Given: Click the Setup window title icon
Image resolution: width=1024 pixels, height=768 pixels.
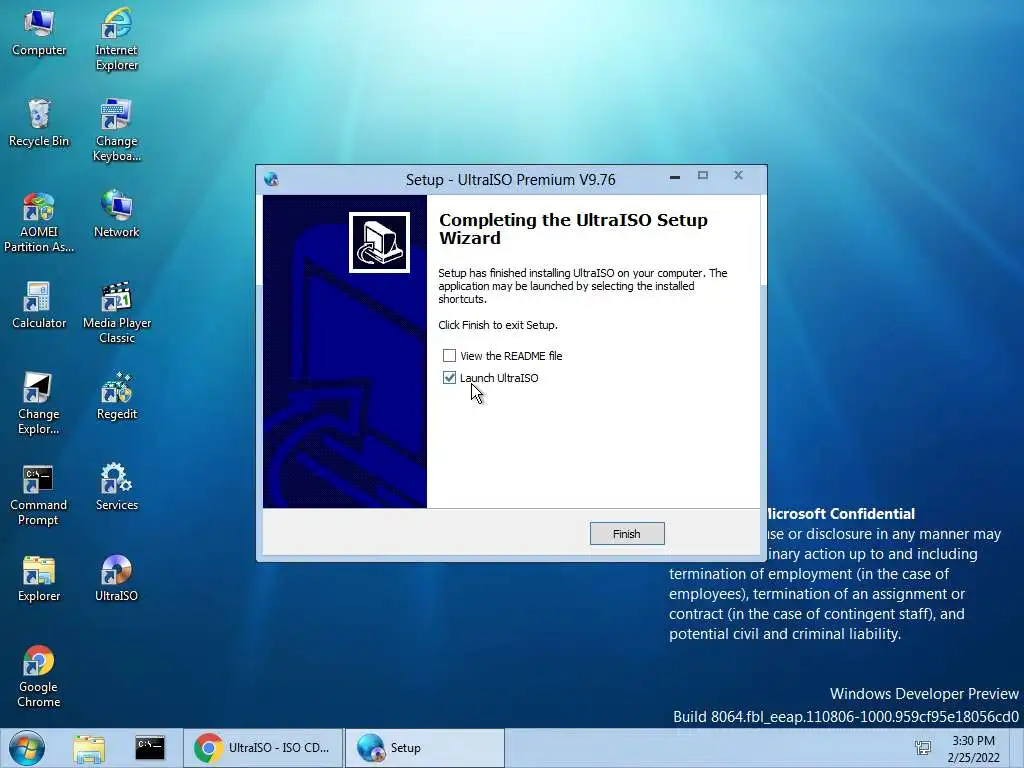Looking at the screenshot, I should (x=272, y=180).
